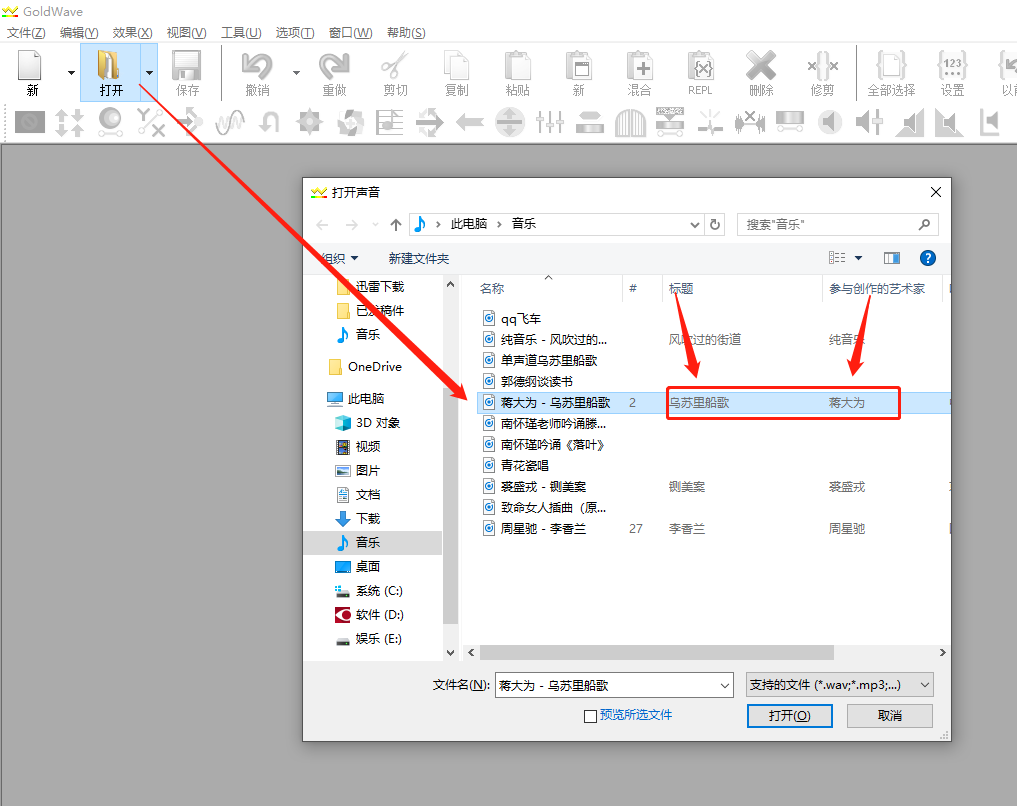Open the dropdown arrow next to Undo (撤销)
Viewport: 1017px width, 806px height.
[x=296, y=73]
